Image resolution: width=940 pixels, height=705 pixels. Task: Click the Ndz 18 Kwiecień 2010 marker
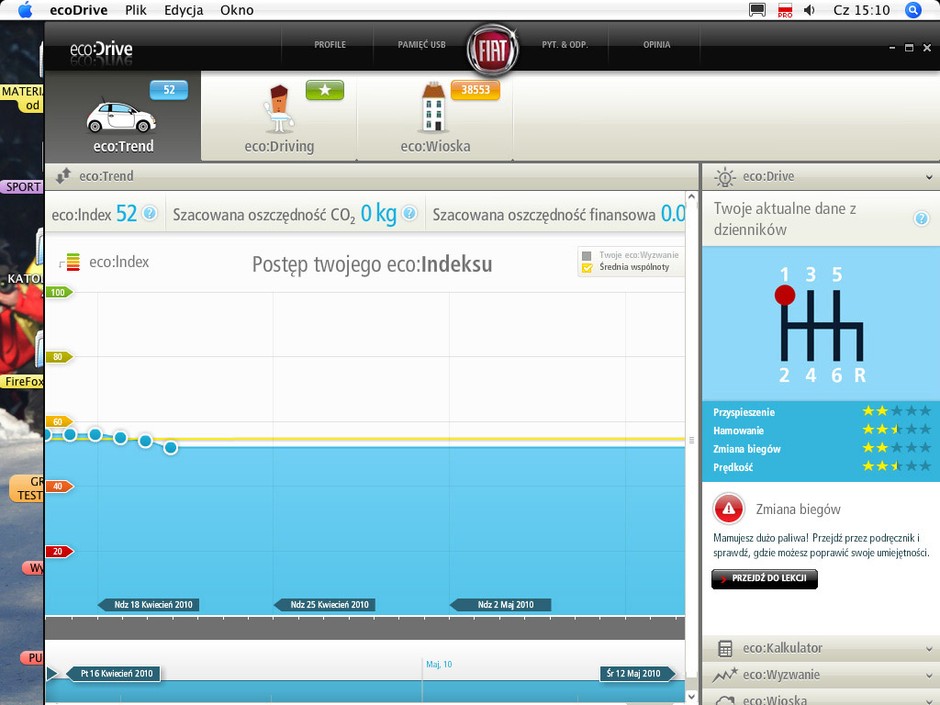click(149, 604)
